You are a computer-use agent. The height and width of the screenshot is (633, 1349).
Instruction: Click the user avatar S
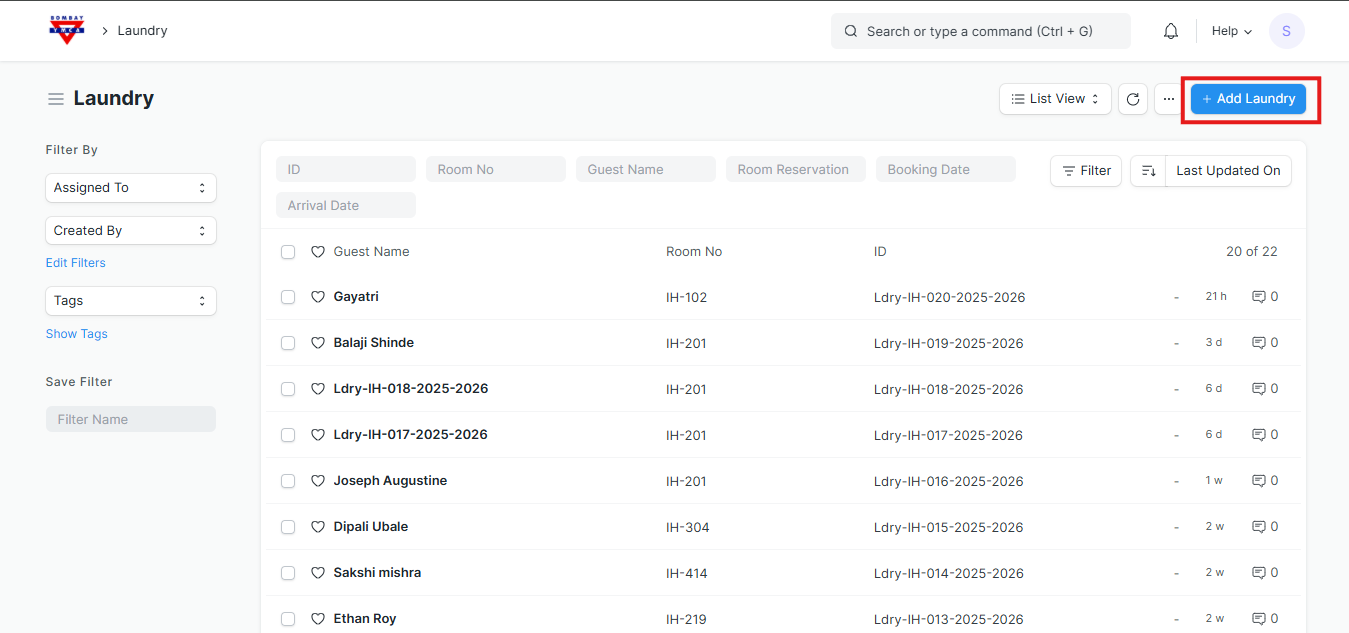(x=1286, y=31)
